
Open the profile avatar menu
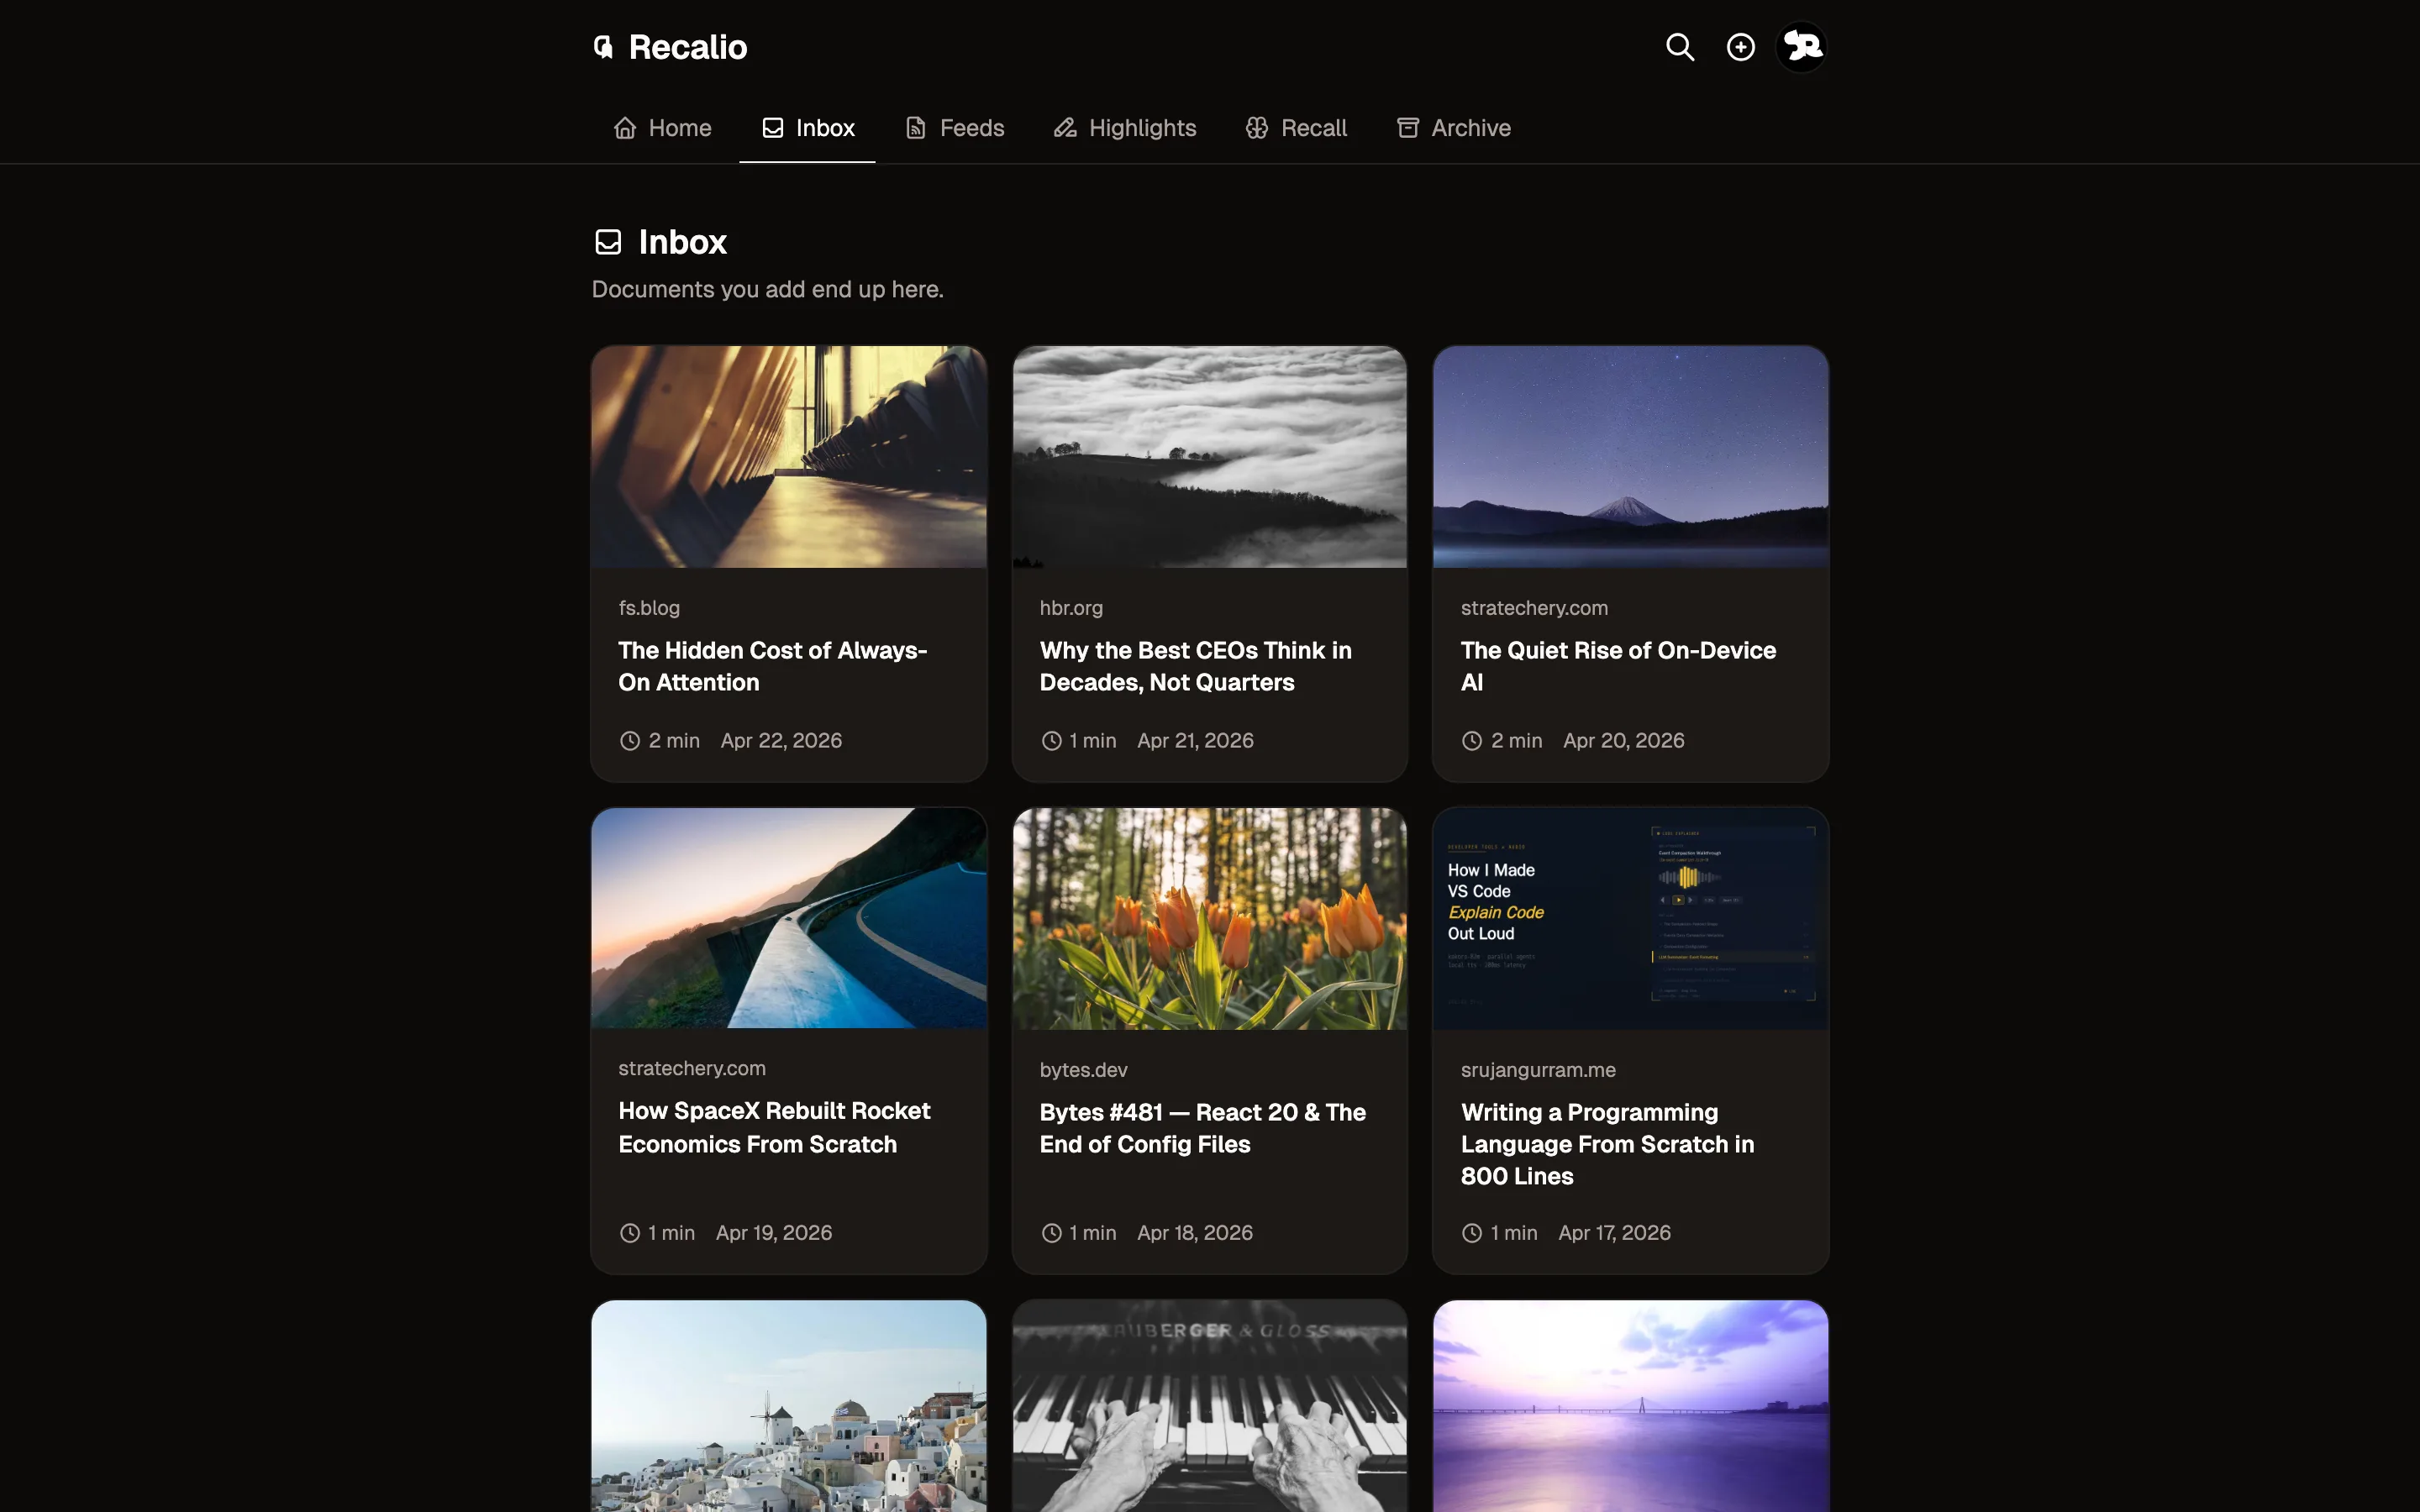[x=1801, y=46]
